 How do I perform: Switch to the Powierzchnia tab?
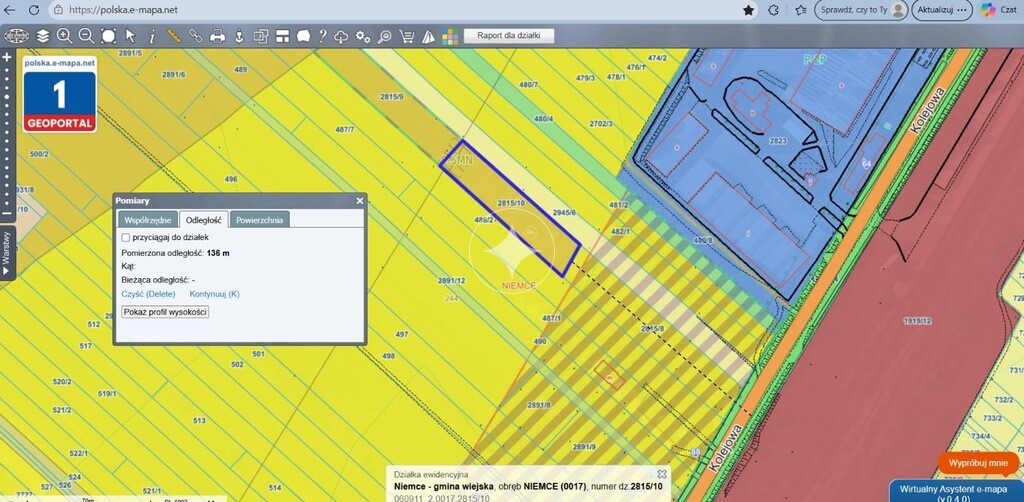coord(260,220)
